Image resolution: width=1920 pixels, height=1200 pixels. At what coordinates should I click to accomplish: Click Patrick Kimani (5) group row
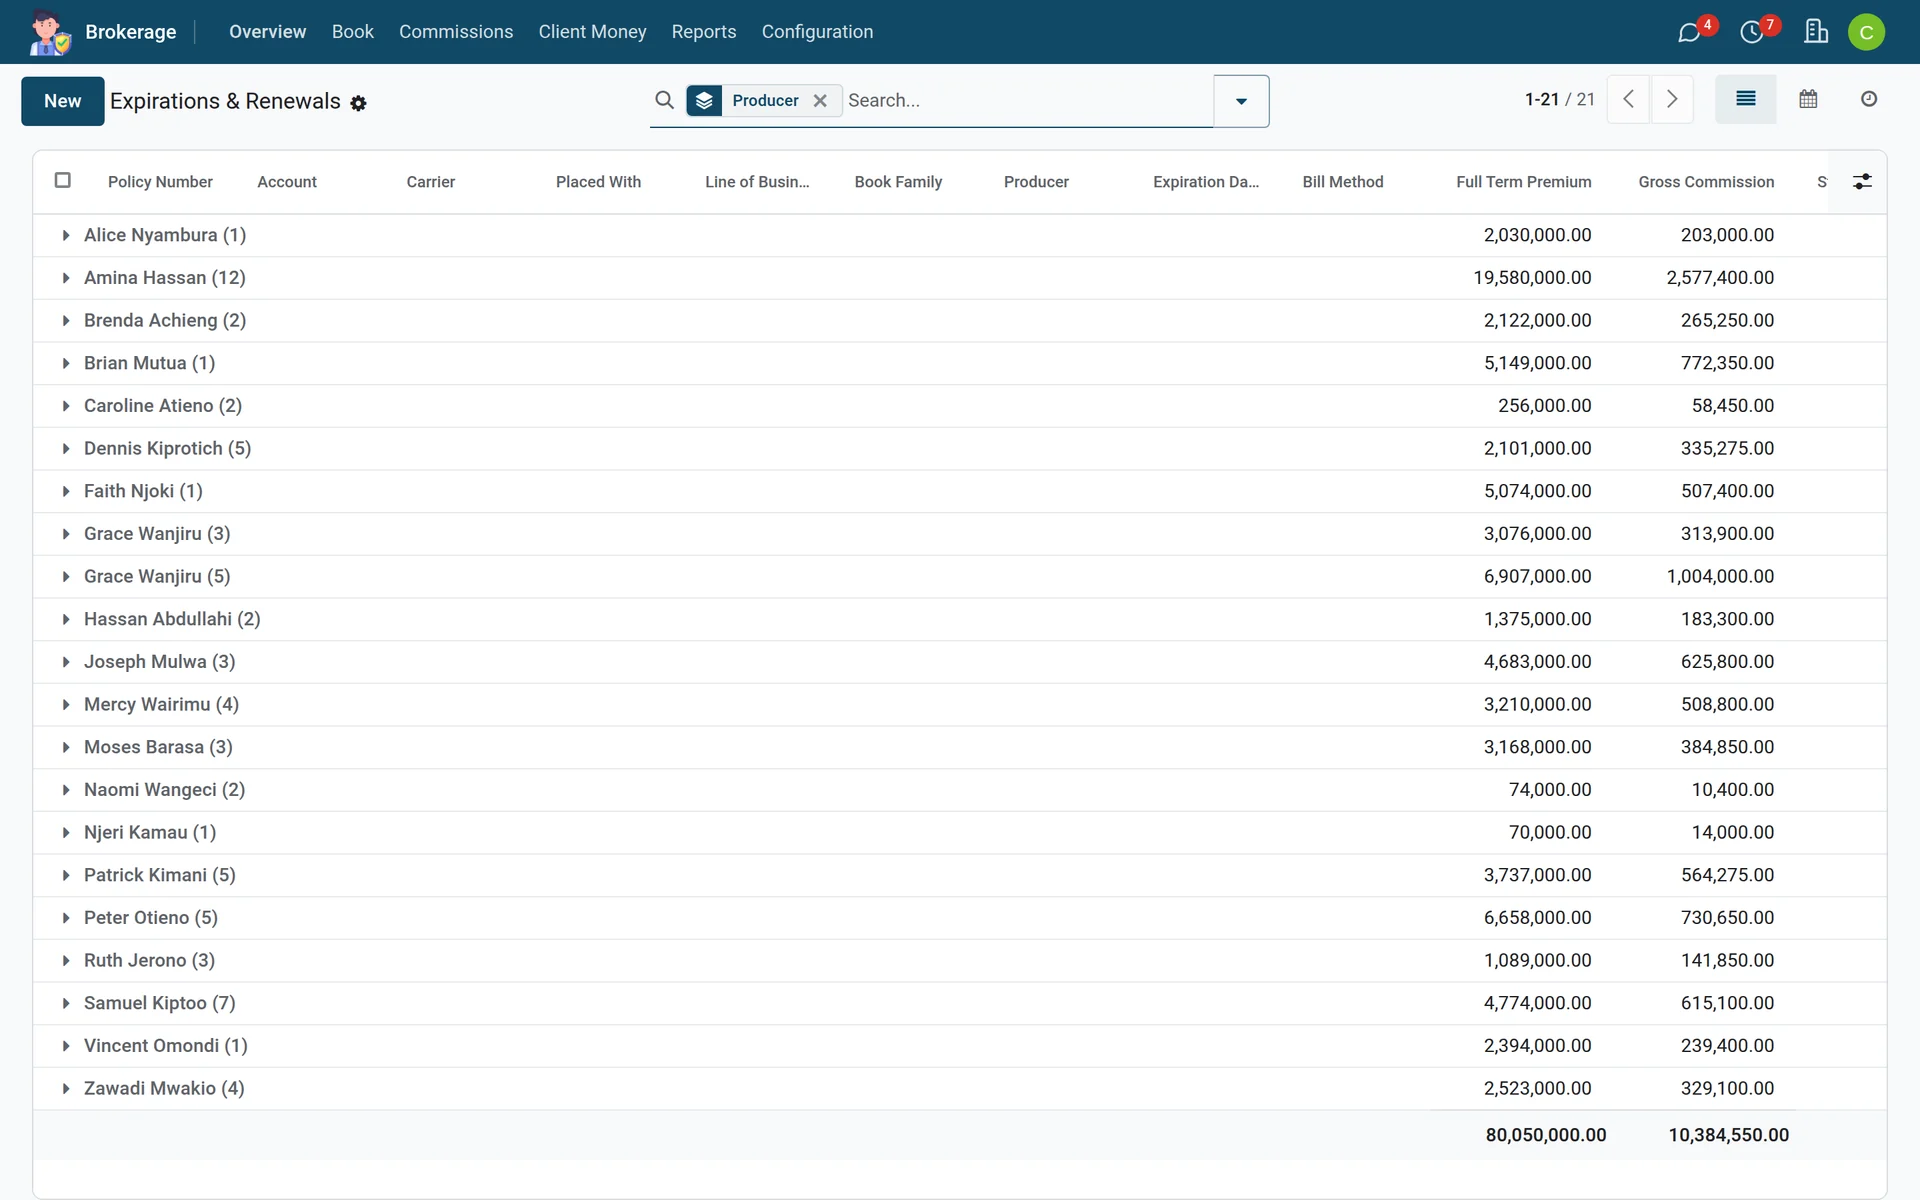[x=959, y=875]
